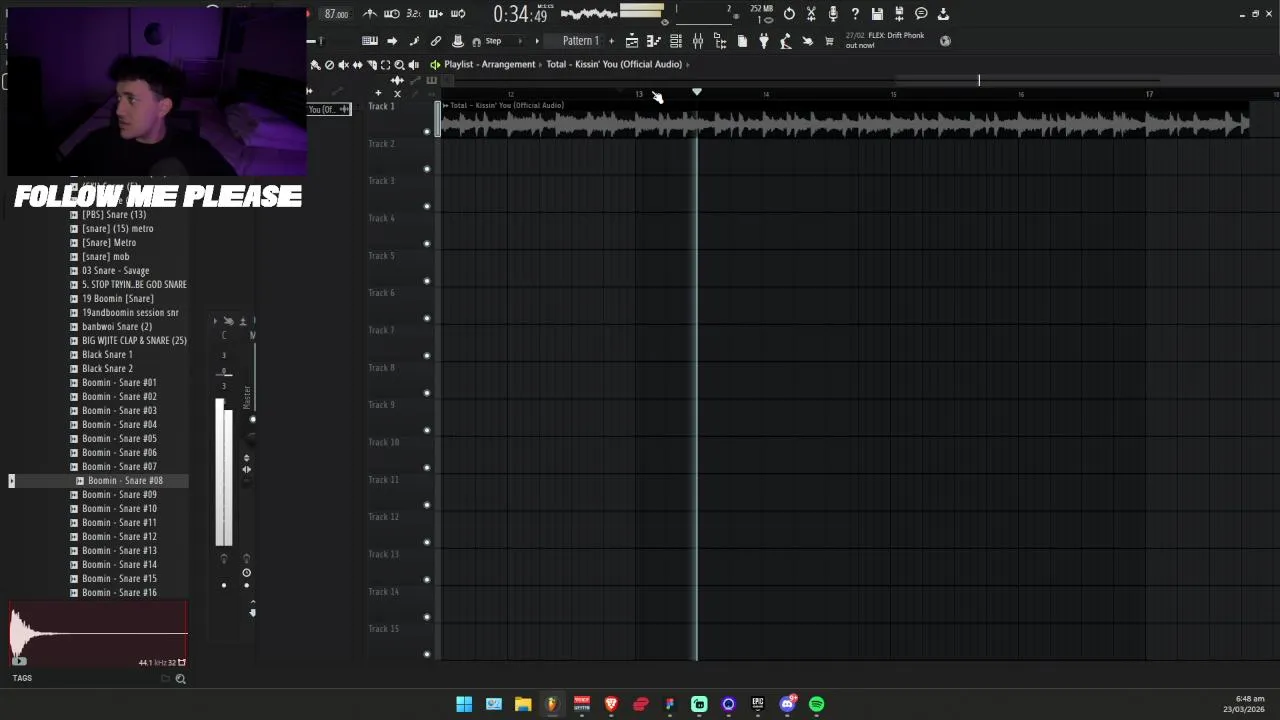Click the 87.000 tempo field
This screenshot has width=1280, height=720.
click(336, 14)
